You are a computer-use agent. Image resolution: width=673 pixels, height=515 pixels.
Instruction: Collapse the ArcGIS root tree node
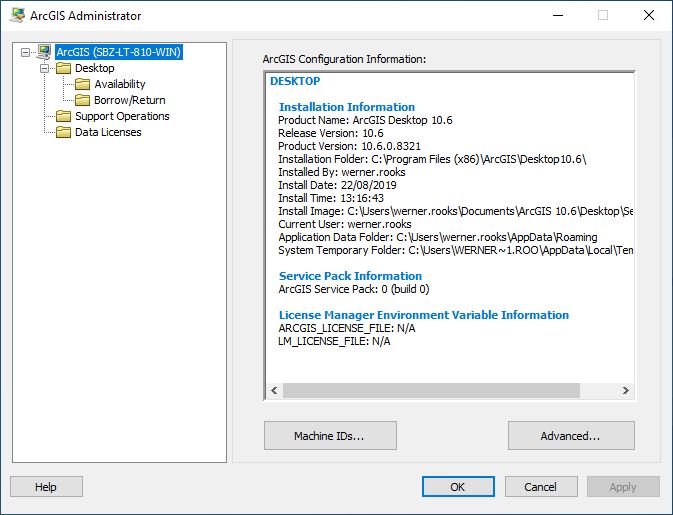25,52
